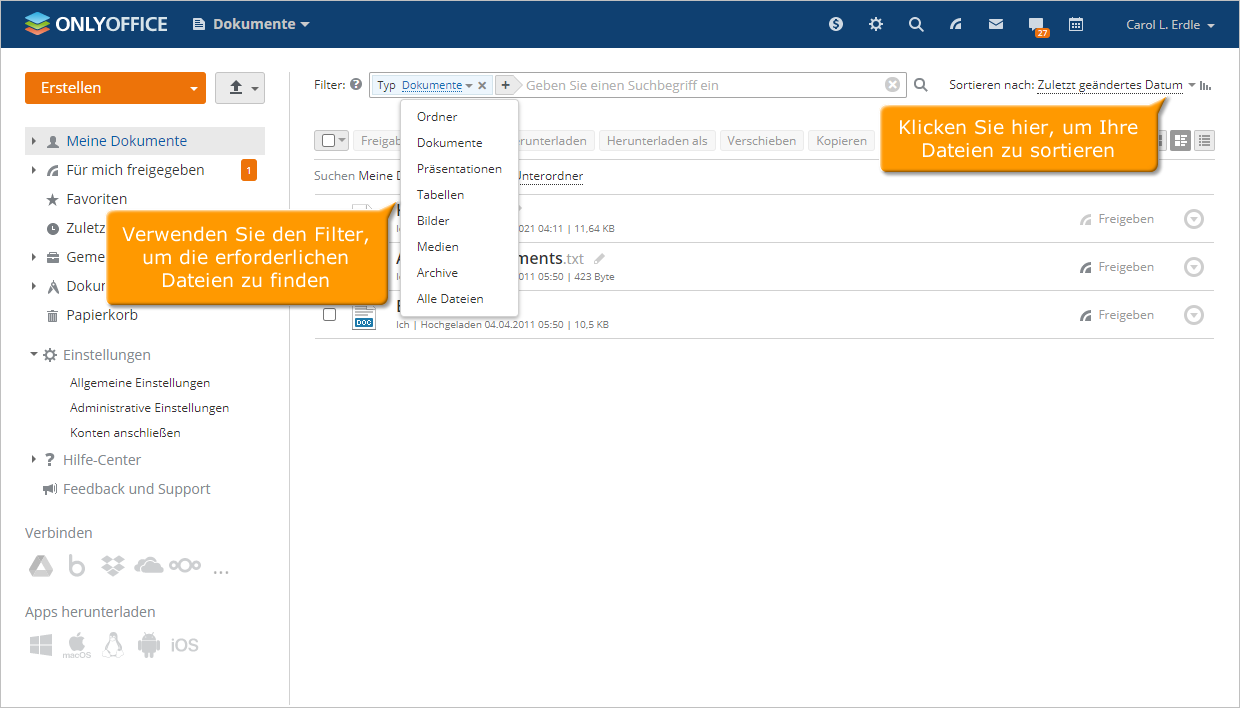
Task: Collapse the Einstellungen section
Action: click(x=33, y=355)
